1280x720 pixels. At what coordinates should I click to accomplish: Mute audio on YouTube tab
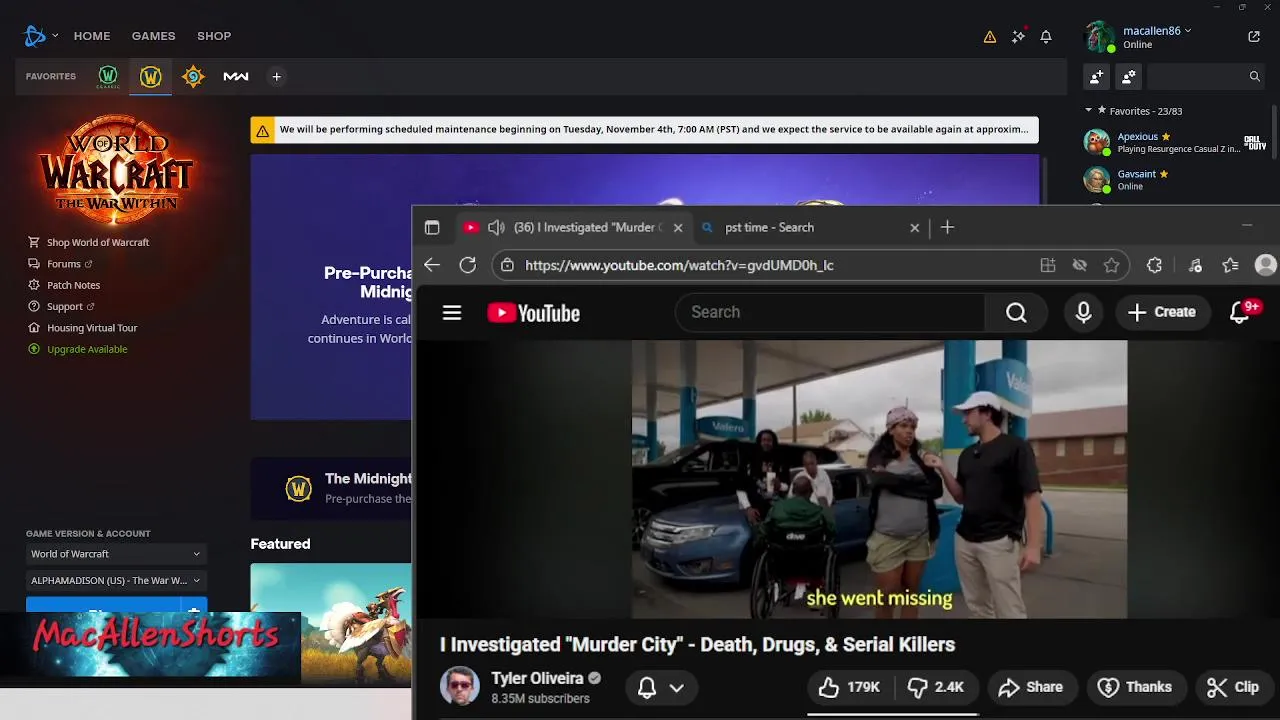[x=496, y=228]
